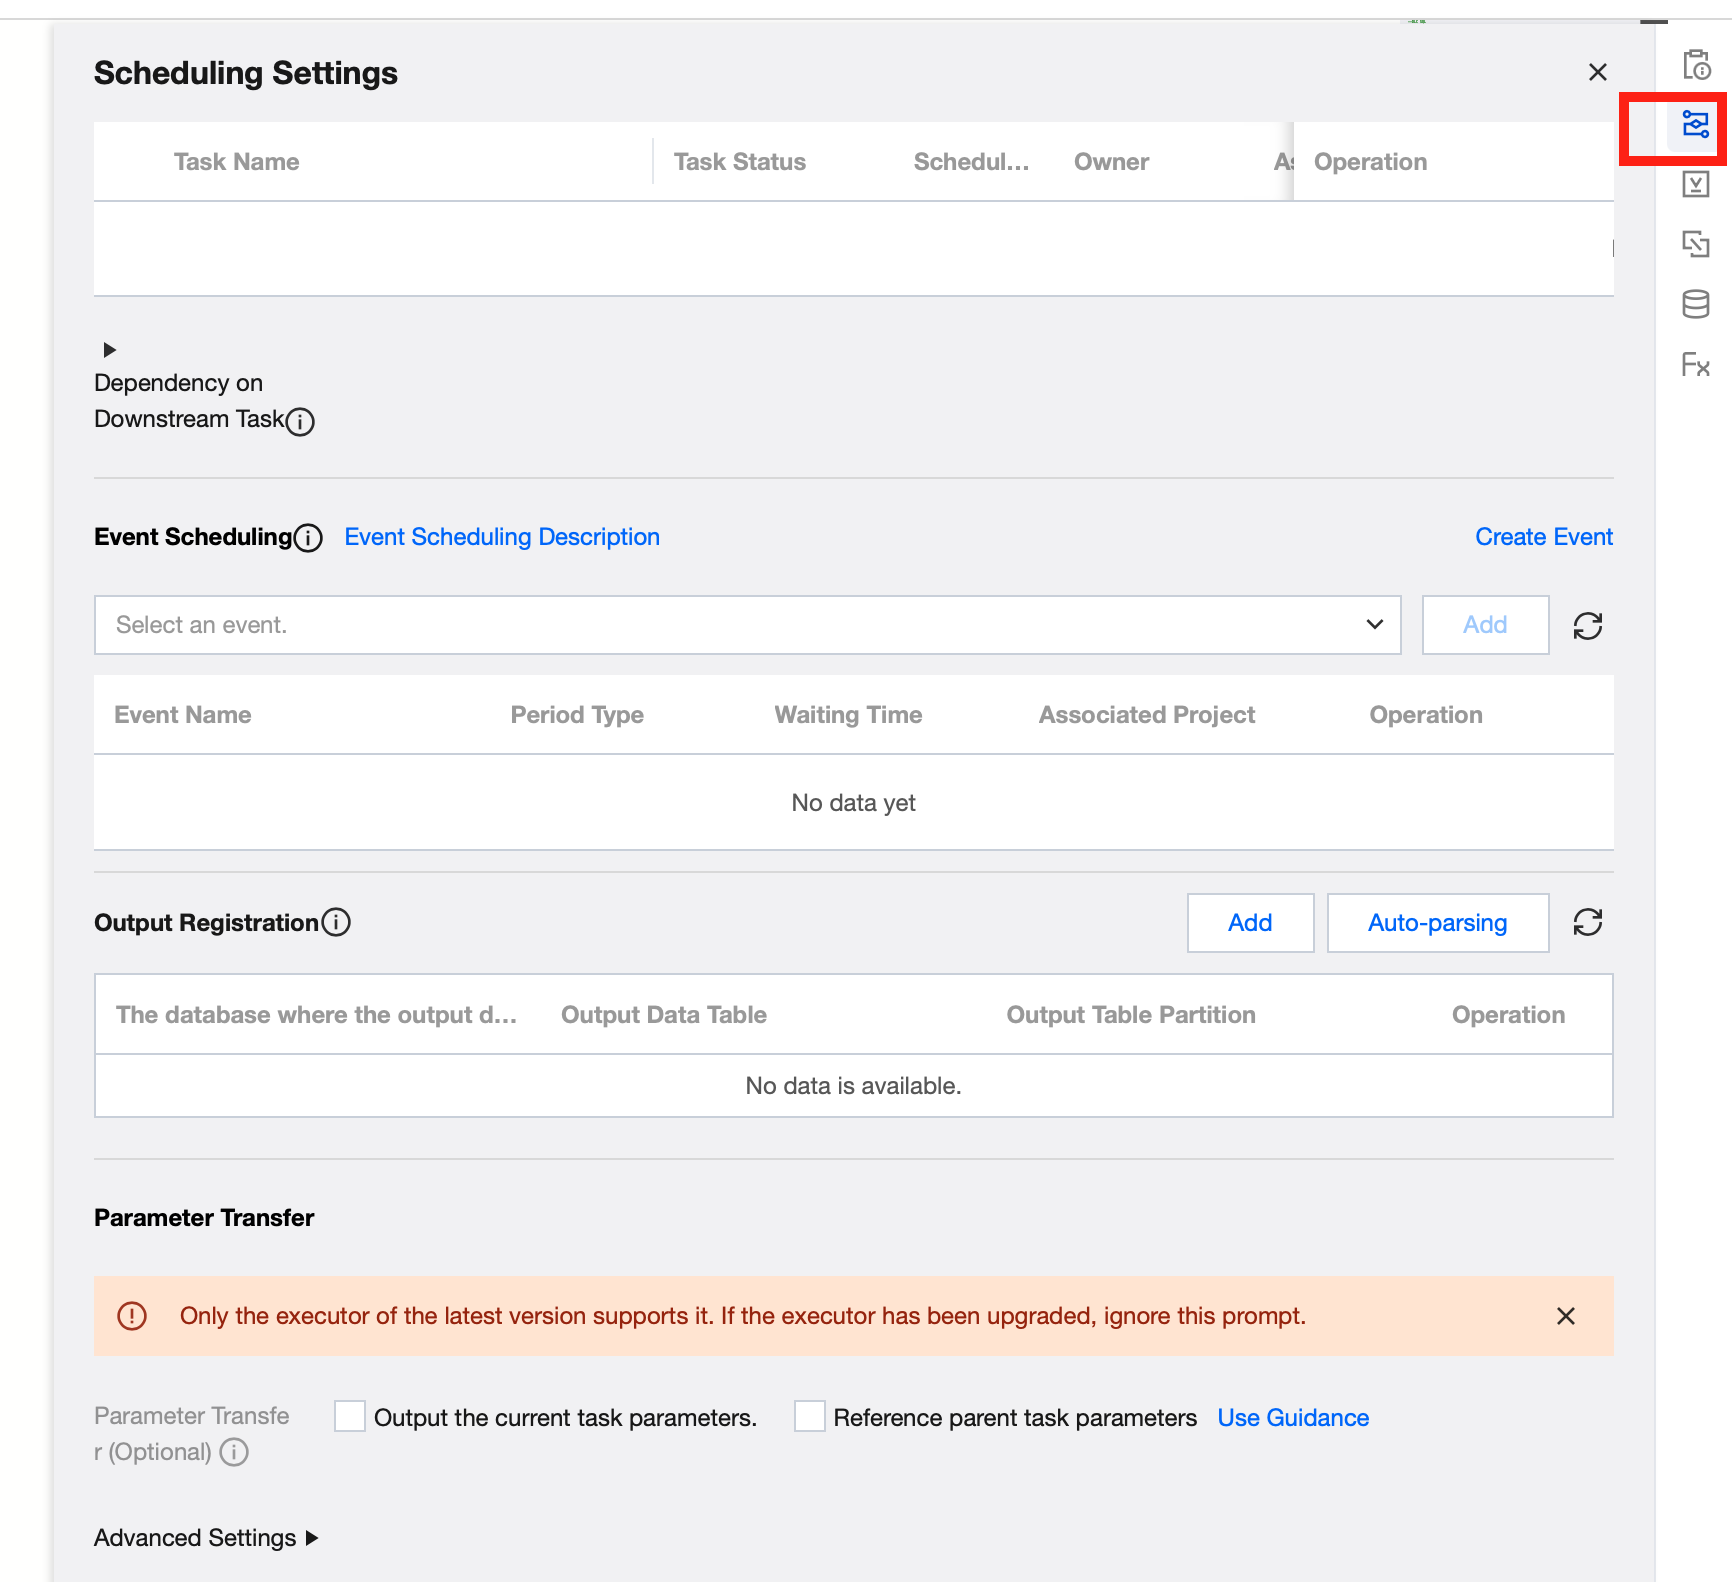Open the Fx function icon
Image resolution: width=1732 pixels, height=1582 pixels.
click(1696, 365)
